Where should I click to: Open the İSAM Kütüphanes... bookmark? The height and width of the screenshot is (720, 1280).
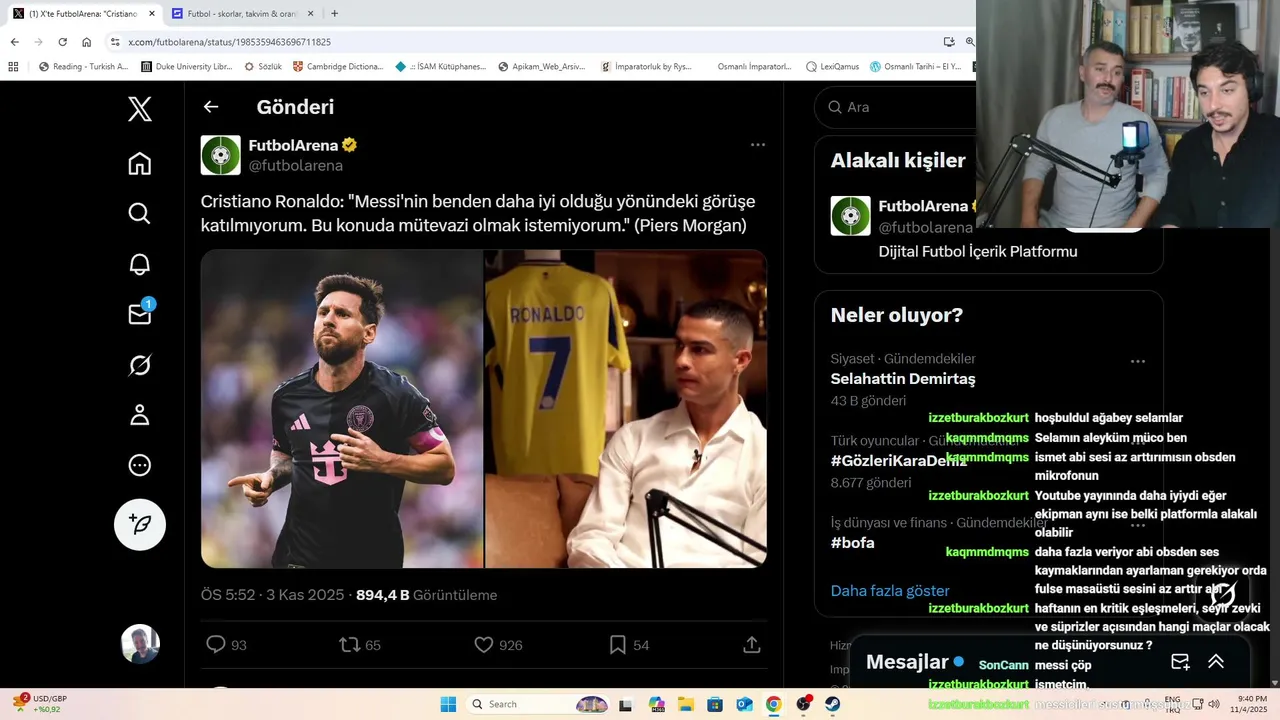click(x=441, y=67)
